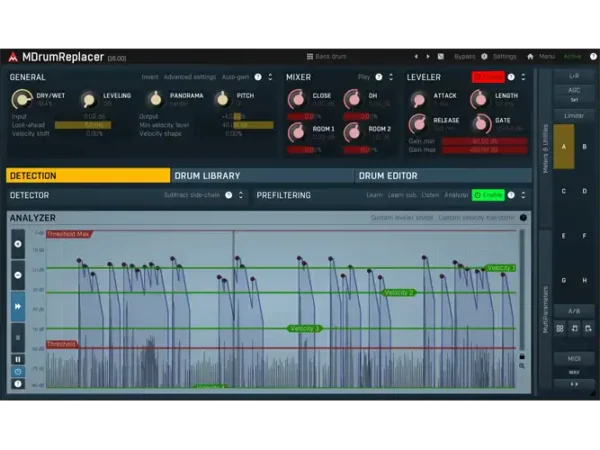Switch to the Drum Library tab
Screen dimensions: 600x450
pyautogui.click(x=262, y=176)
